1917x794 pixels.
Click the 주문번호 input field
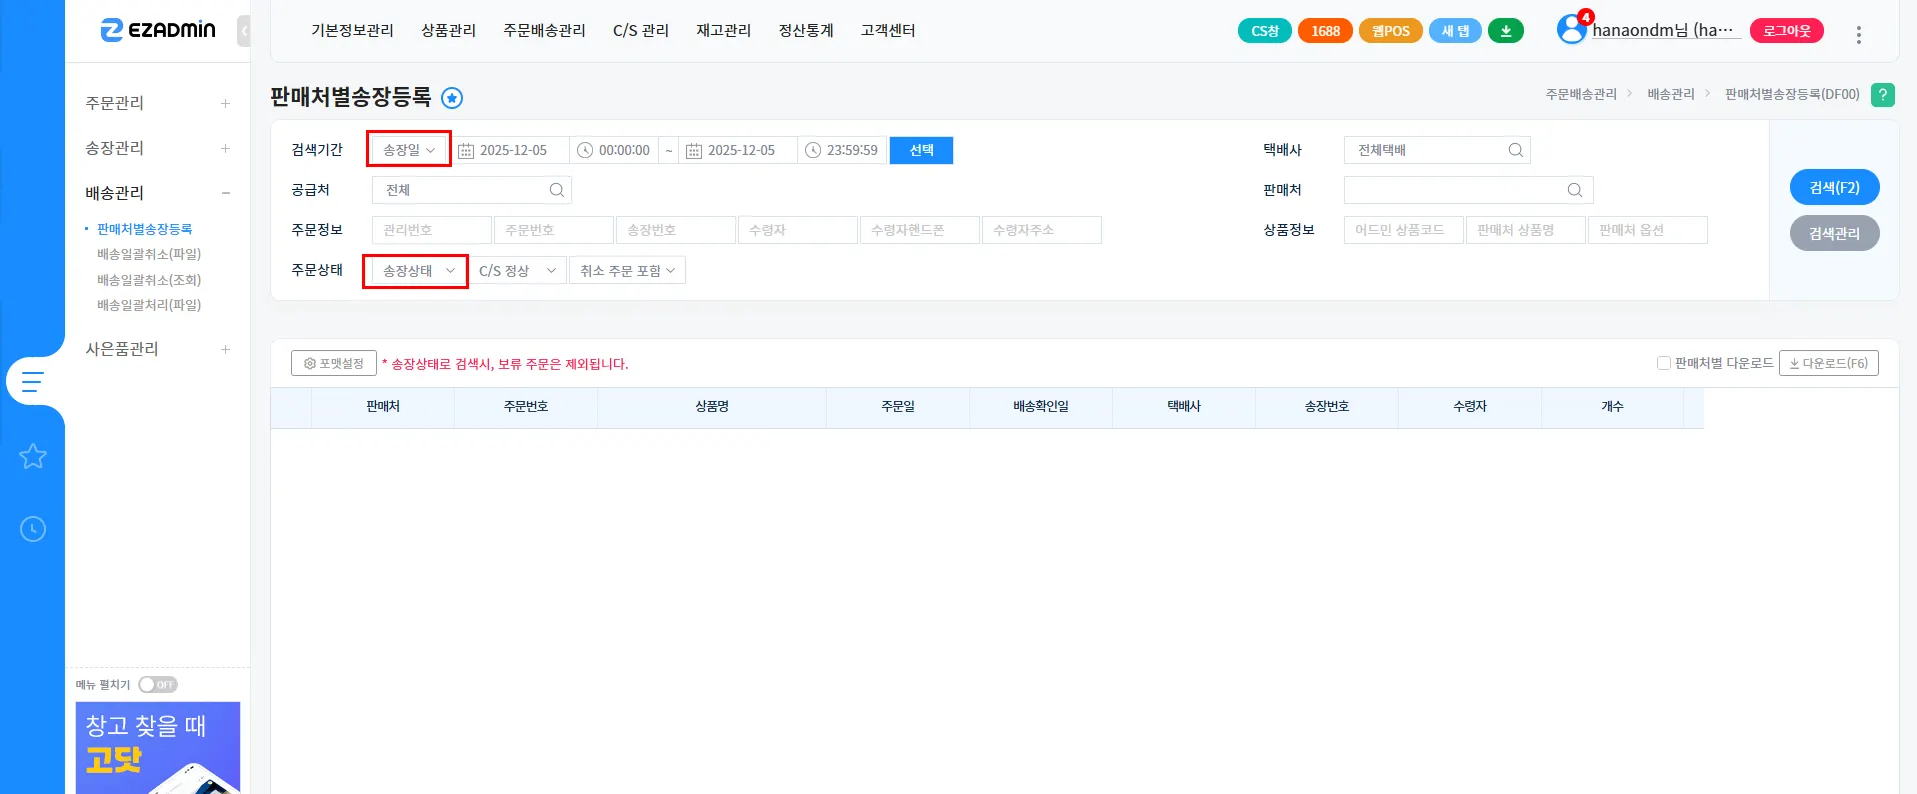click(x=553, y=230)
